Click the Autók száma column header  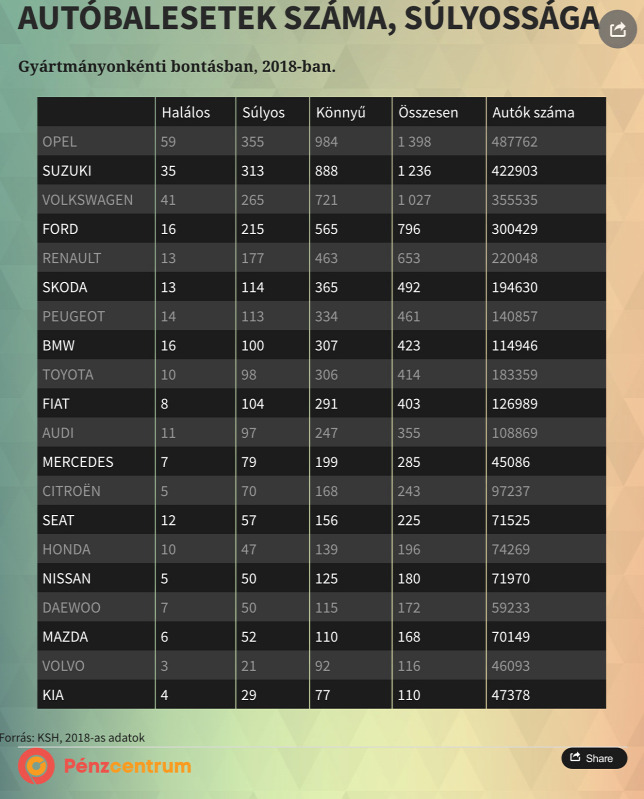pyautogui.click(x=533, y=112)
